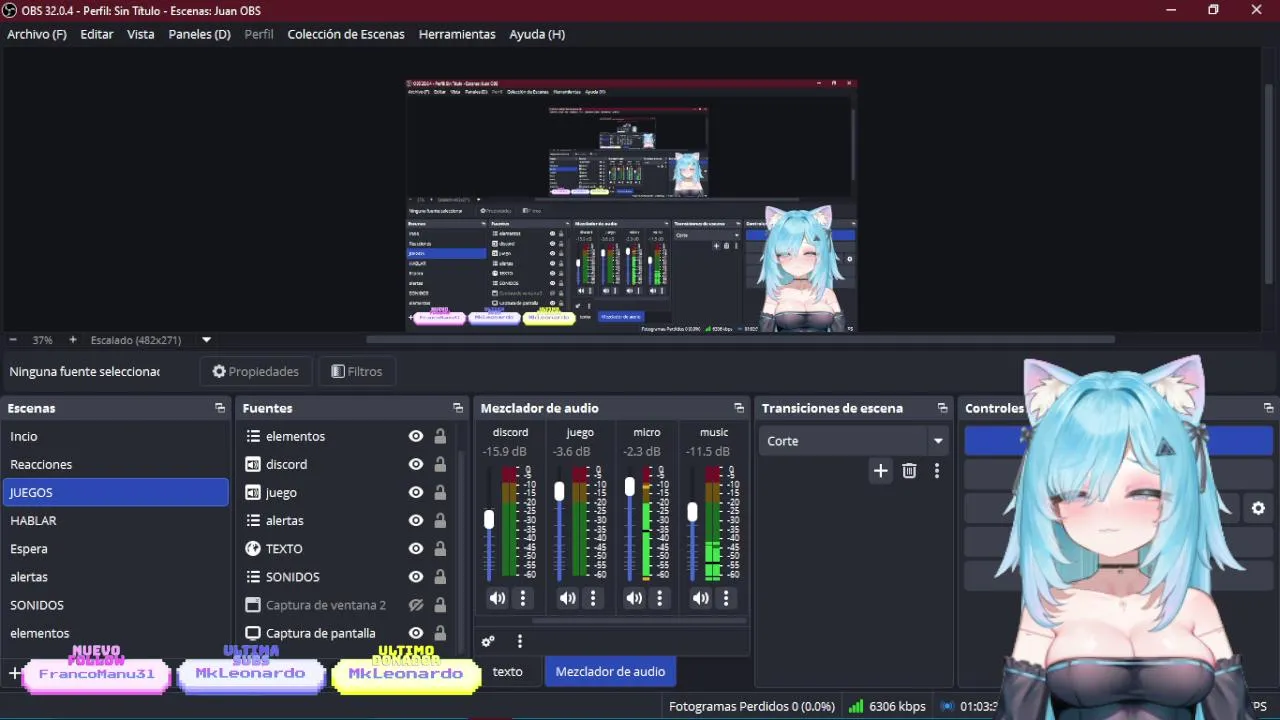The height and width of the screenshot is (720, 1280).
Task: Open the Vista menu
Action: click(x=141, y=34)
